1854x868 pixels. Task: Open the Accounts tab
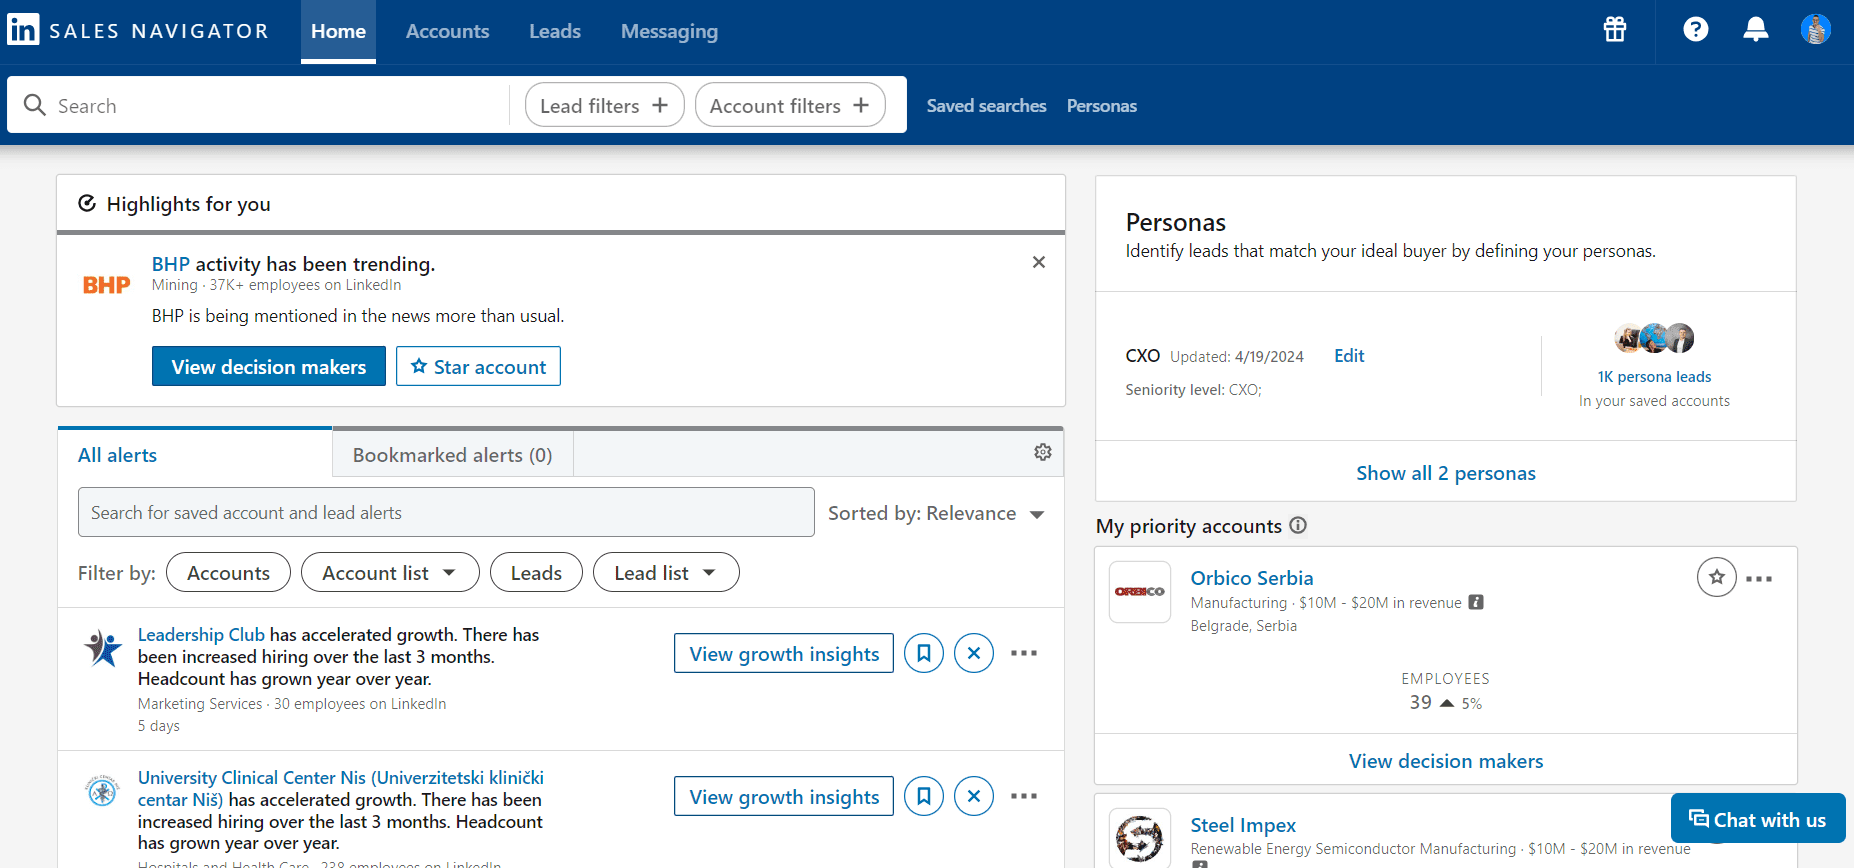[x=447, y=32]
